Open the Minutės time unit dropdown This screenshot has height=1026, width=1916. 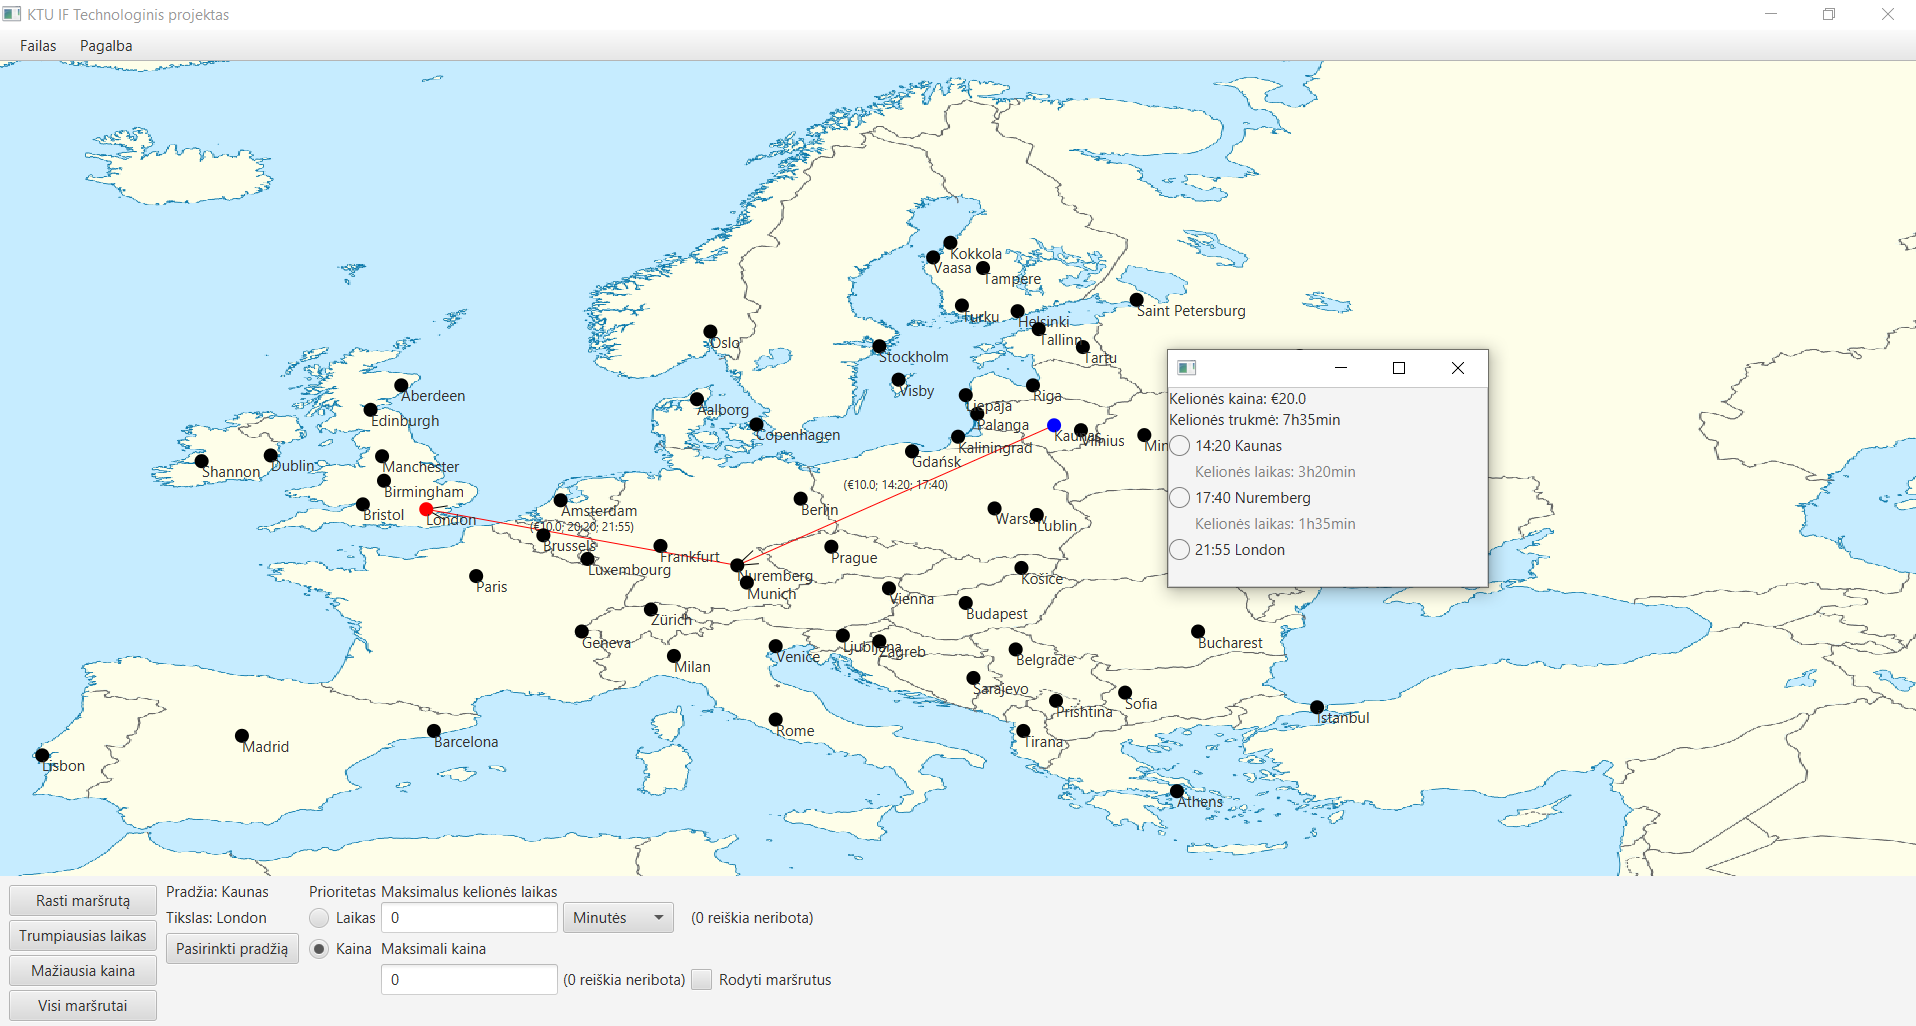pyautogui.click(x=620, y=918)
